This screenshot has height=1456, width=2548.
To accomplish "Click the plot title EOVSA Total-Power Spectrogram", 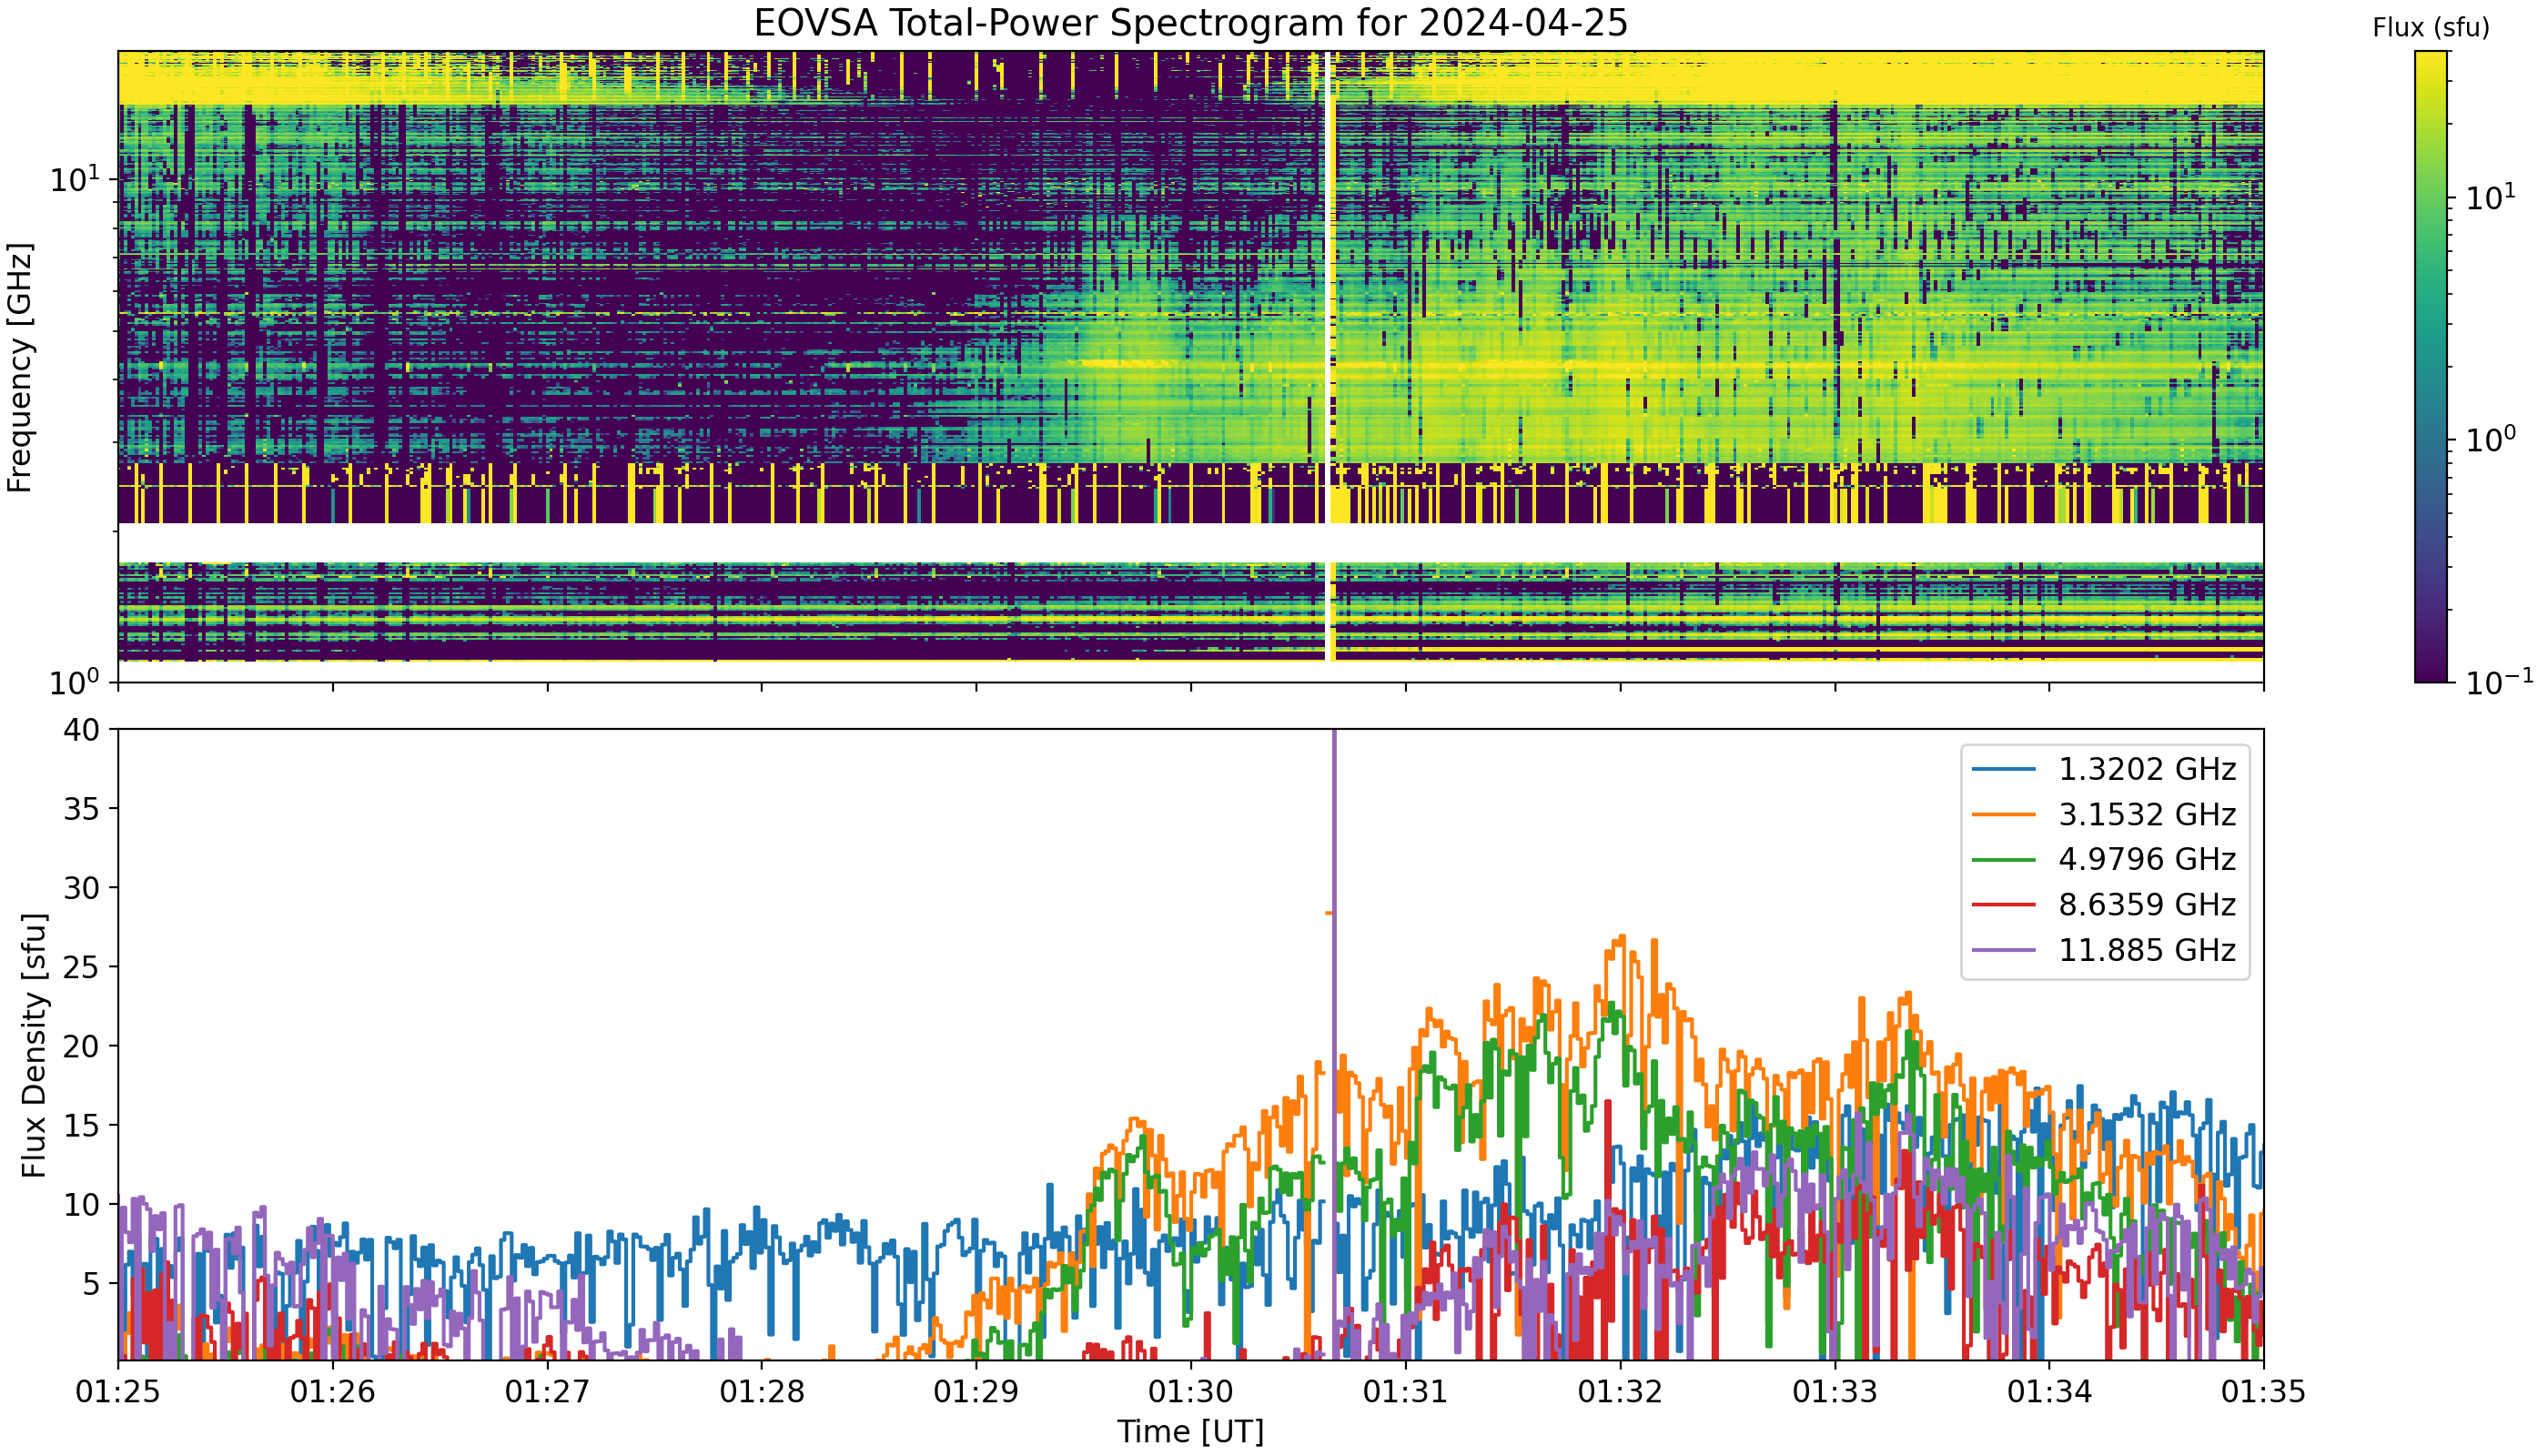I will 1191,23.
